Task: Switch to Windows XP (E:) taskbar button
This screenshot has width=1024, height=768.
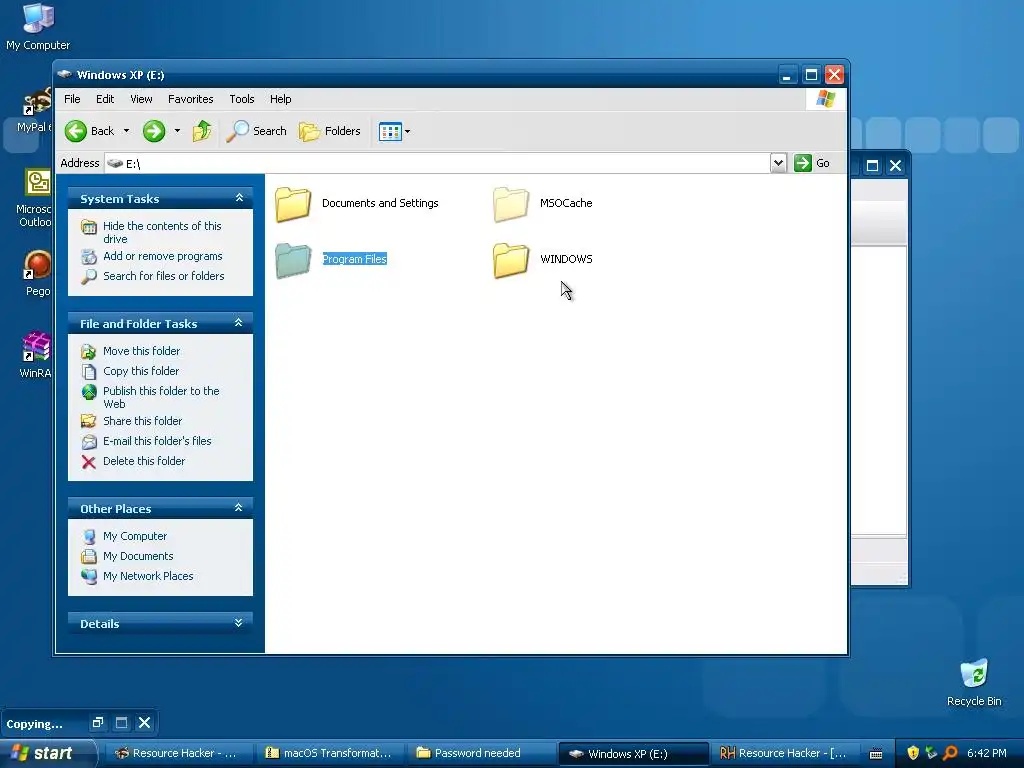Action: pos(633,754)
